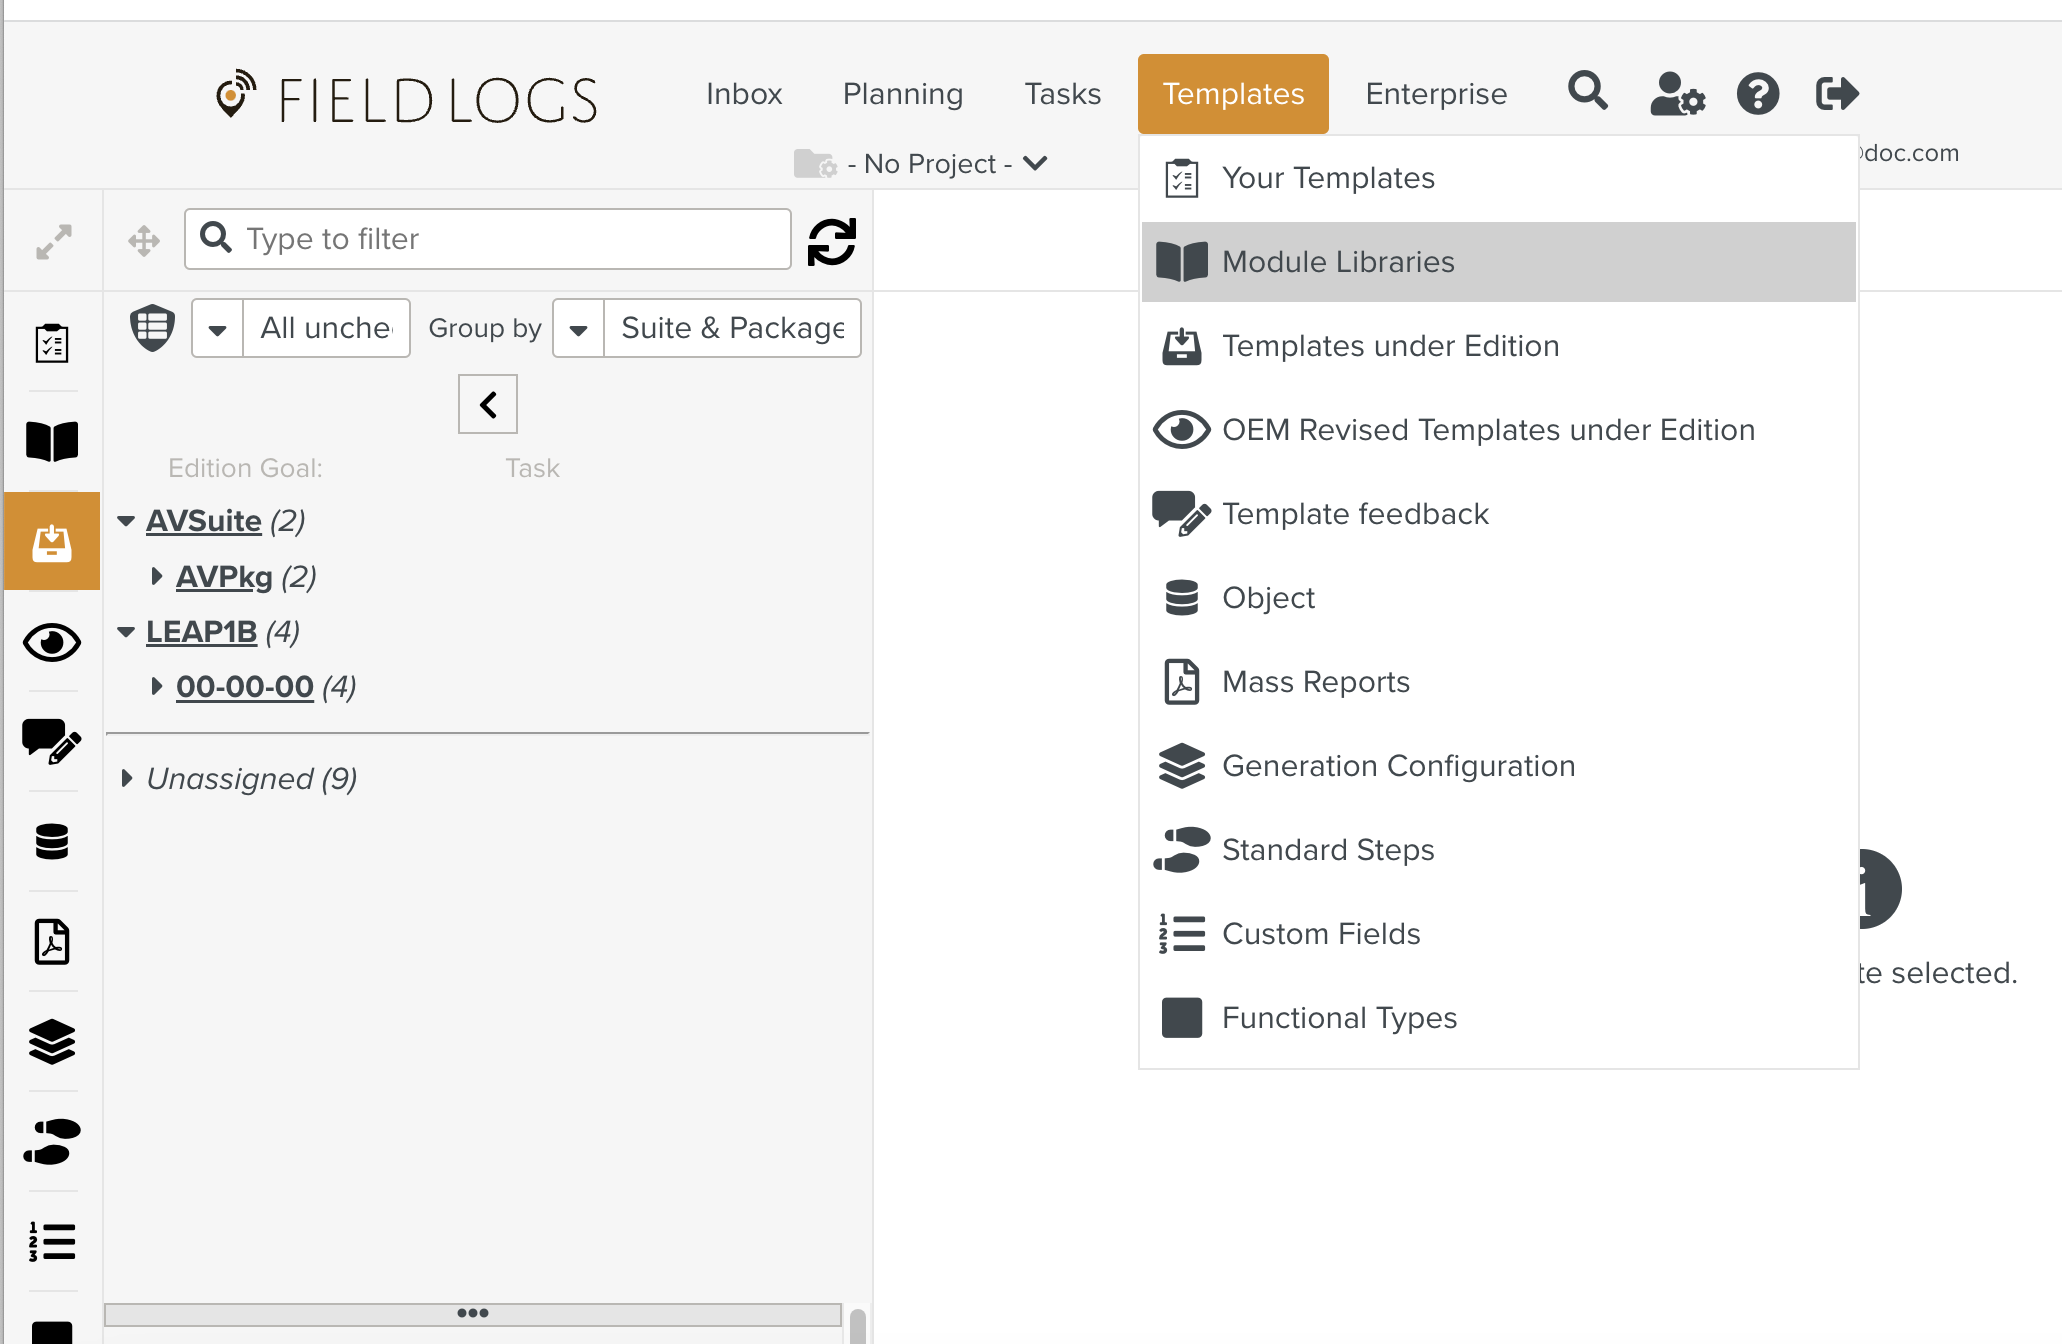Click the logout arrow icon
The width and height of the screenshot is (2062, 1344).
click(1837, 94)
